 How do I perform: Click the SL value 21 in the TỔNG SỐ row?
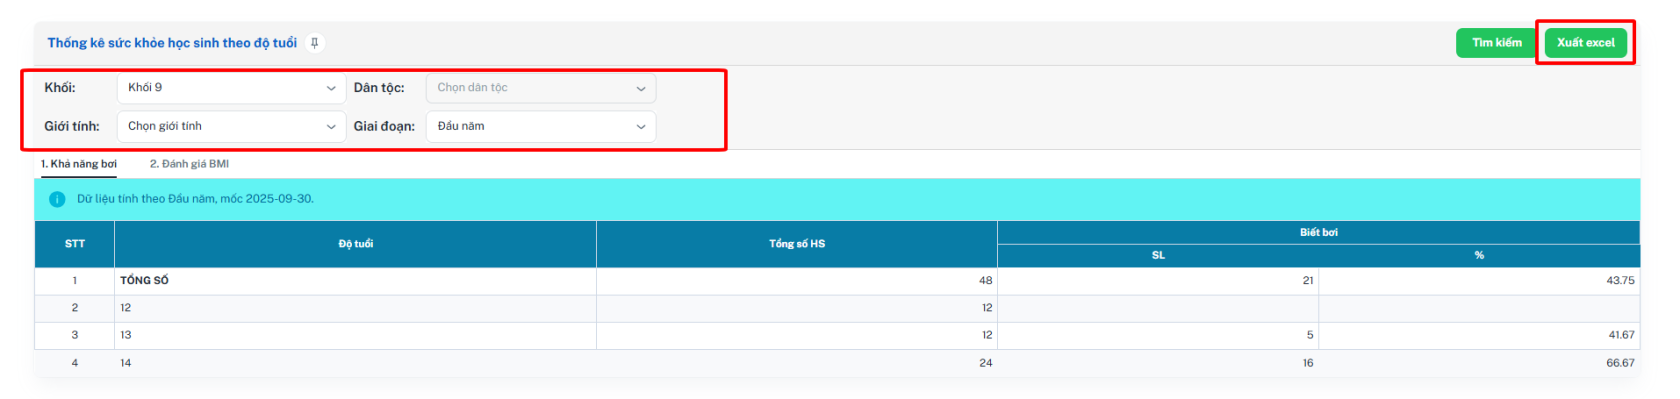click(x=1308, y=281)
